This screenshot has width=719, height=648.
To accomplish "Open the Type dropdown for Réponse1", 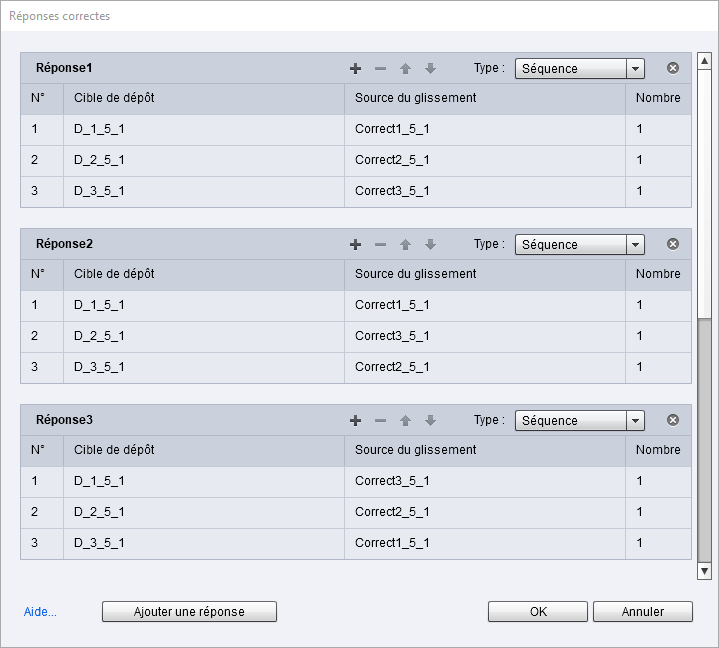I will 635,69.
